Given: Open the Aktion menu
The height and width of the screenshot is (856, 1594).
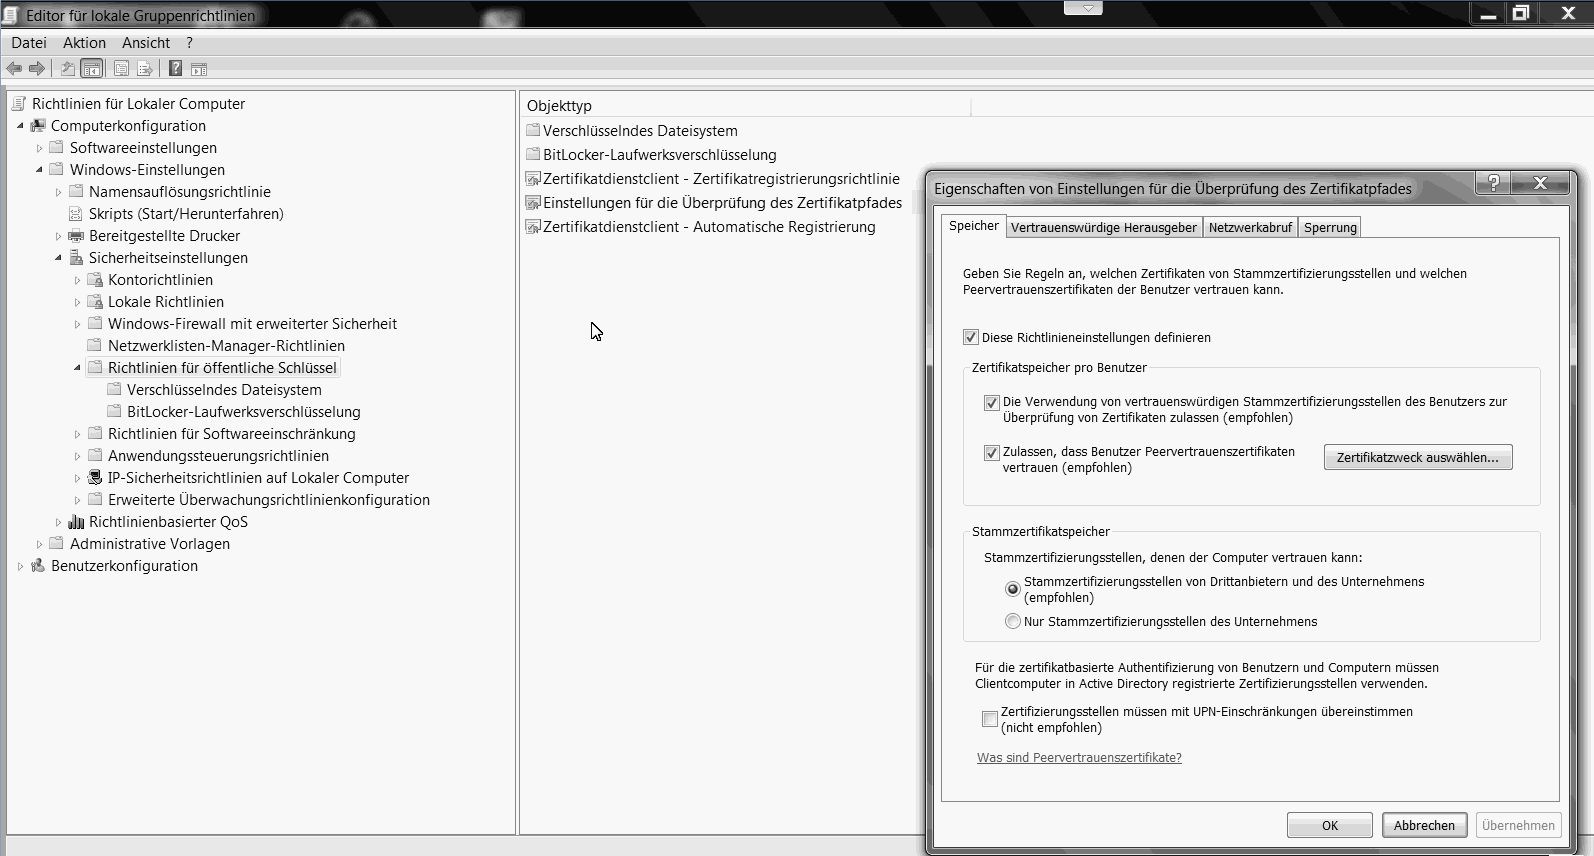Looking at the screenshot, I should tap(84, 43).
